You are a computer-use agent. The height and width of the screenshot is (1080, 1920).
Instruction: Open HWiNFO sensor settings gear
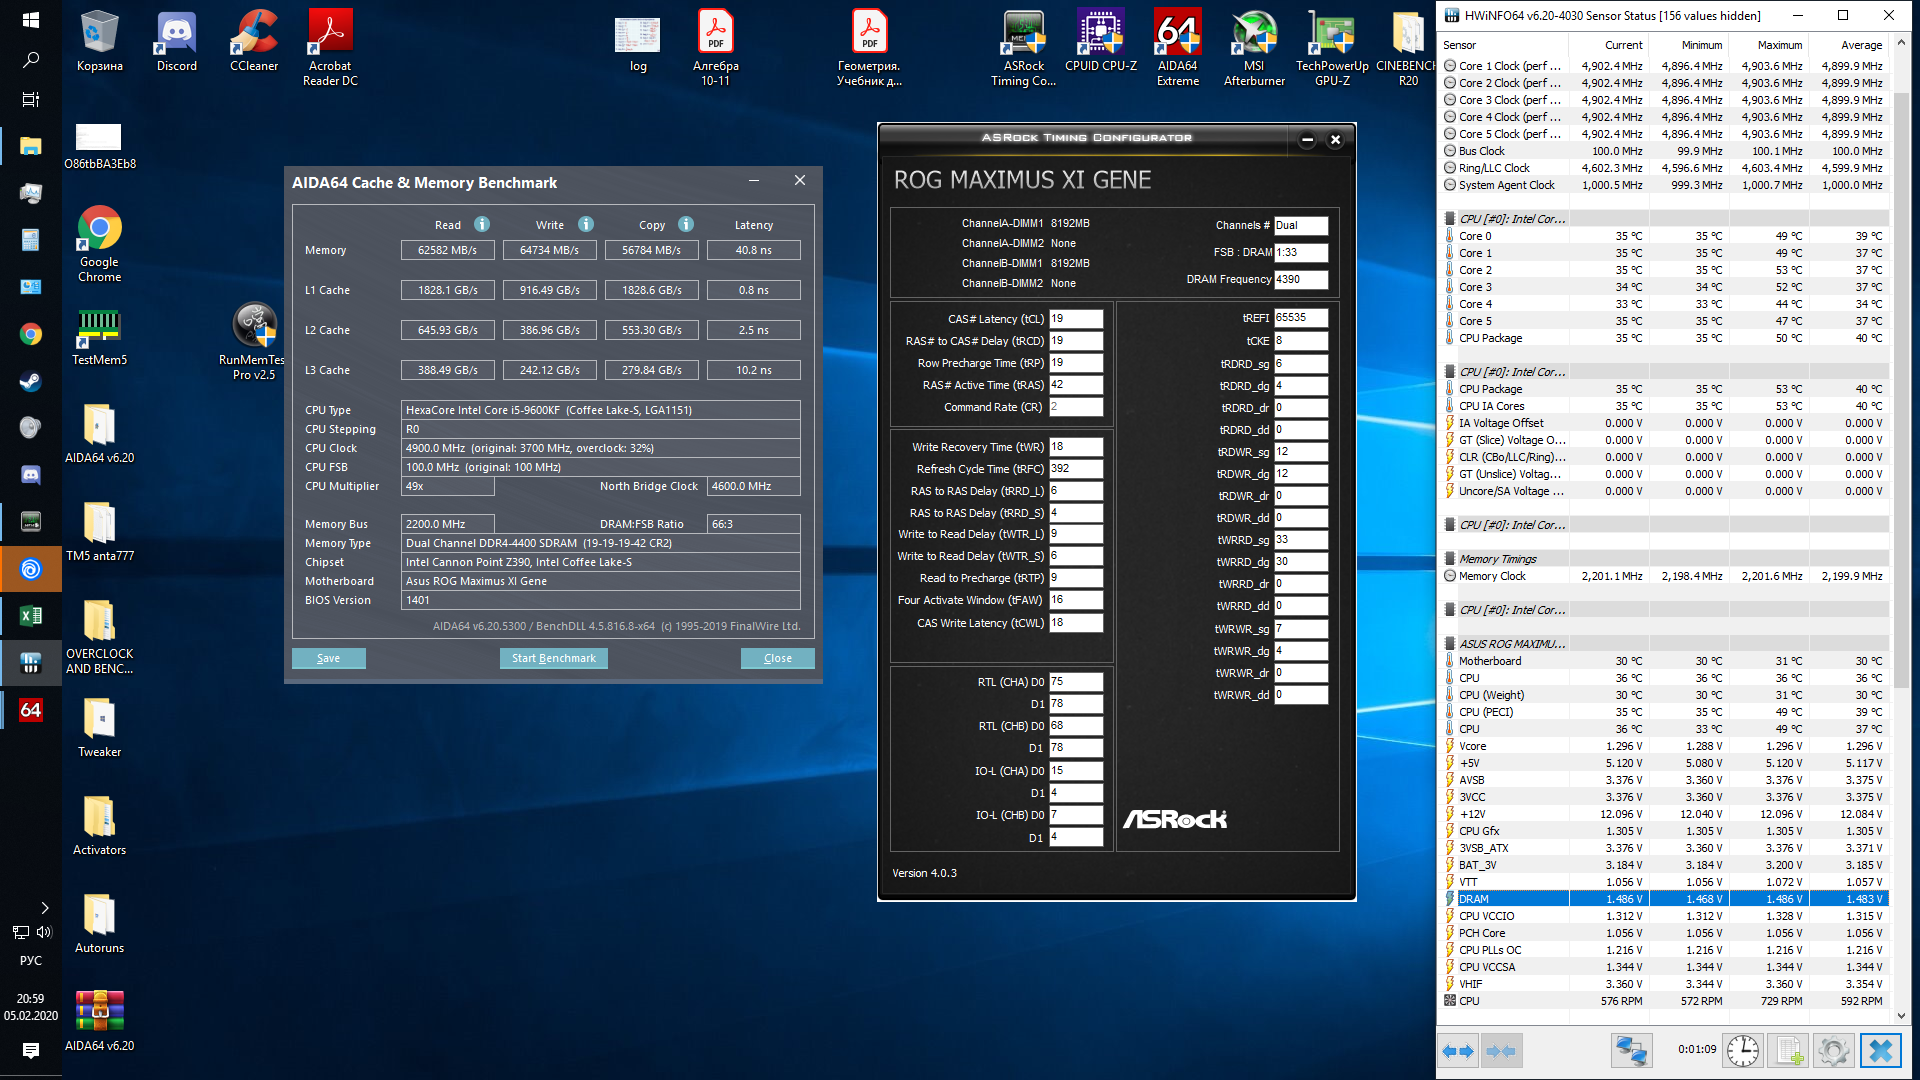point(1833,1051)
